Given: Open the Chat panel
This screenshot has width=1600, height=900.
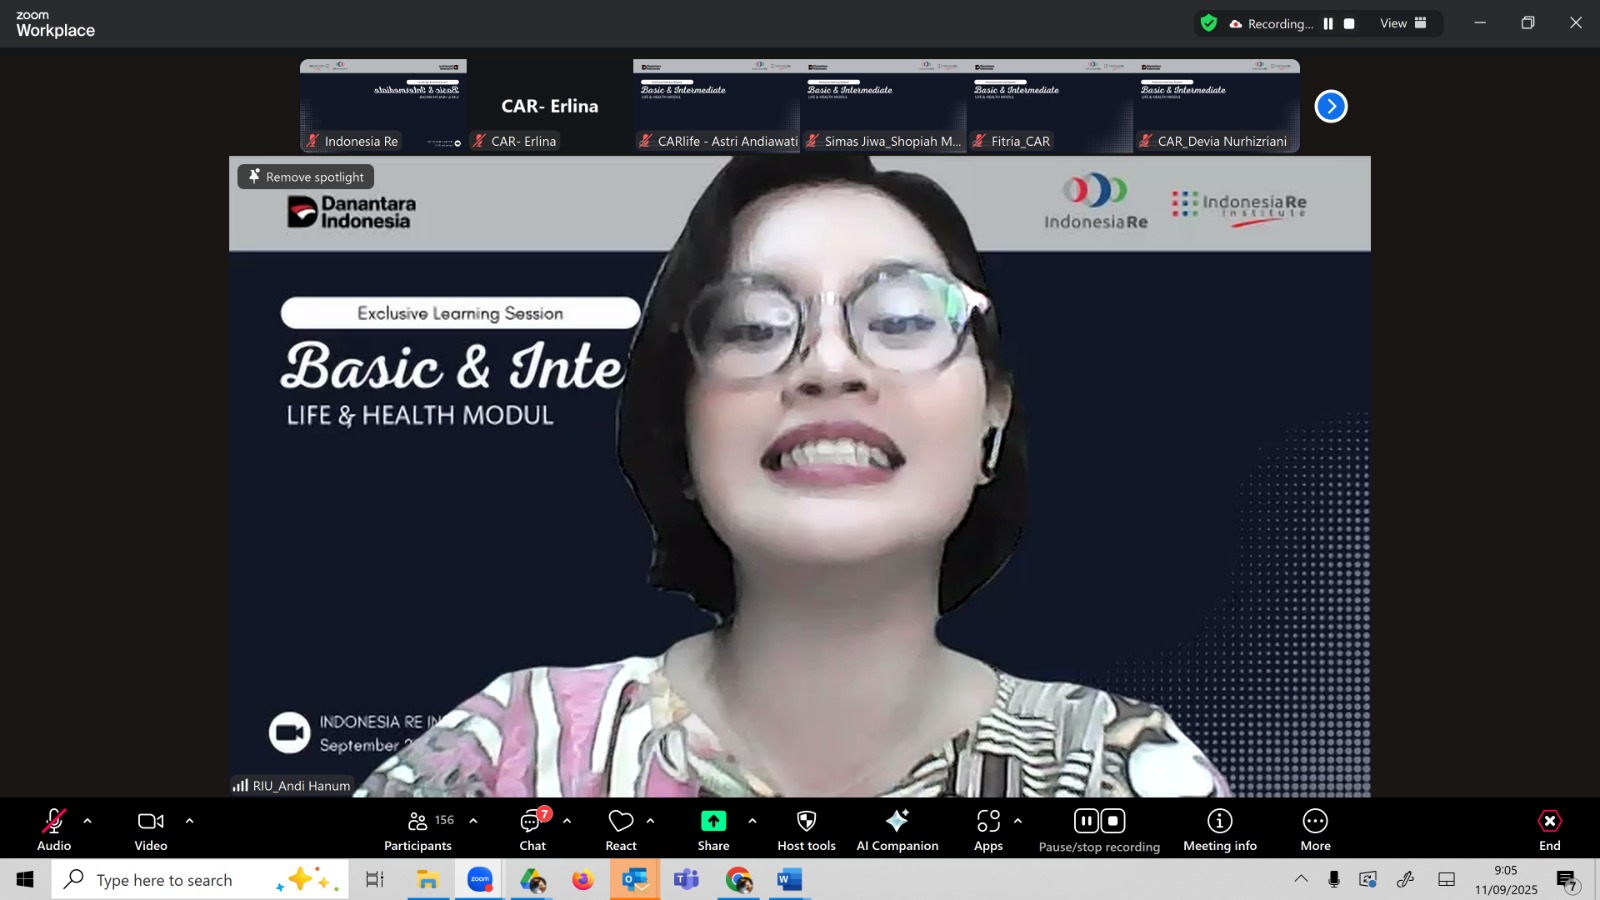Looking at the screenshot, I should 532,829.
